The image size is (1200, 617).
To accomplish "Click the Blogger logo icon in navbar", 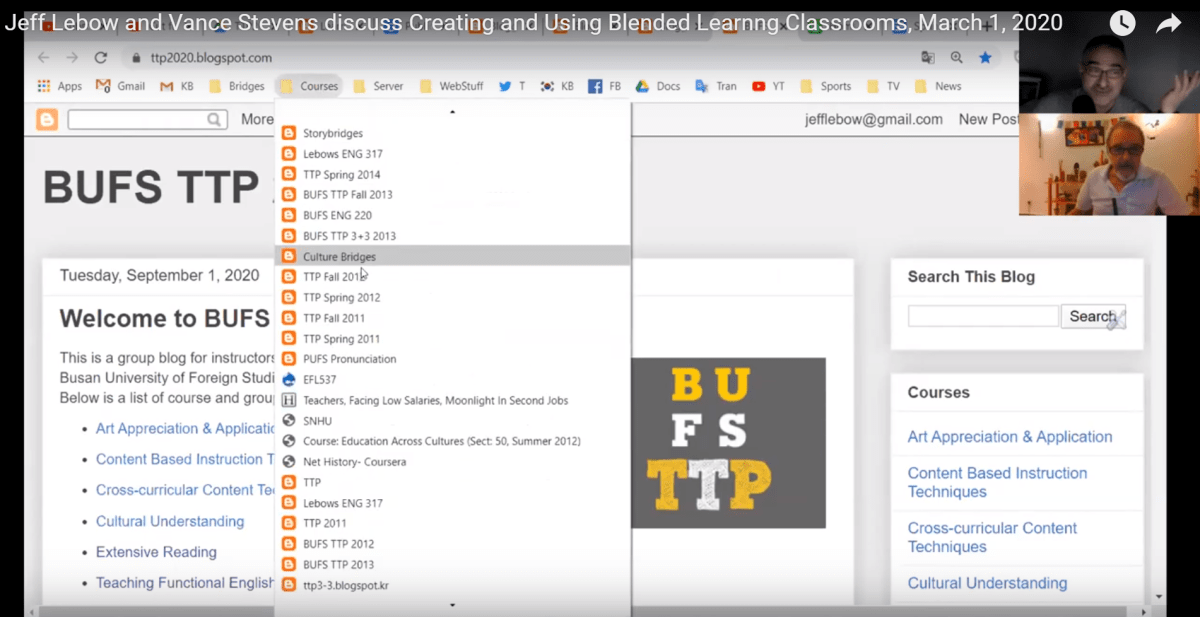I will click(x=47, y=120).
